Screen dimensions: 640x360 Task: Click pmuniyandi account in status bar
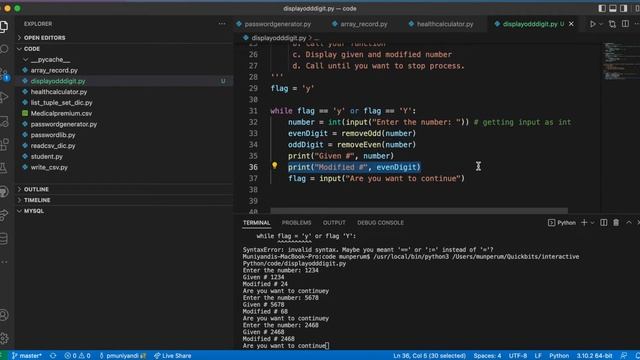(122, 356)
